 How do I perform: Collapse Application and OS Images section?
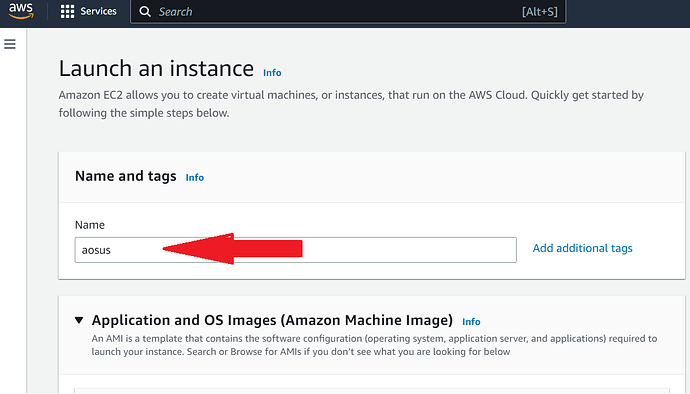(x=79, y=320)
